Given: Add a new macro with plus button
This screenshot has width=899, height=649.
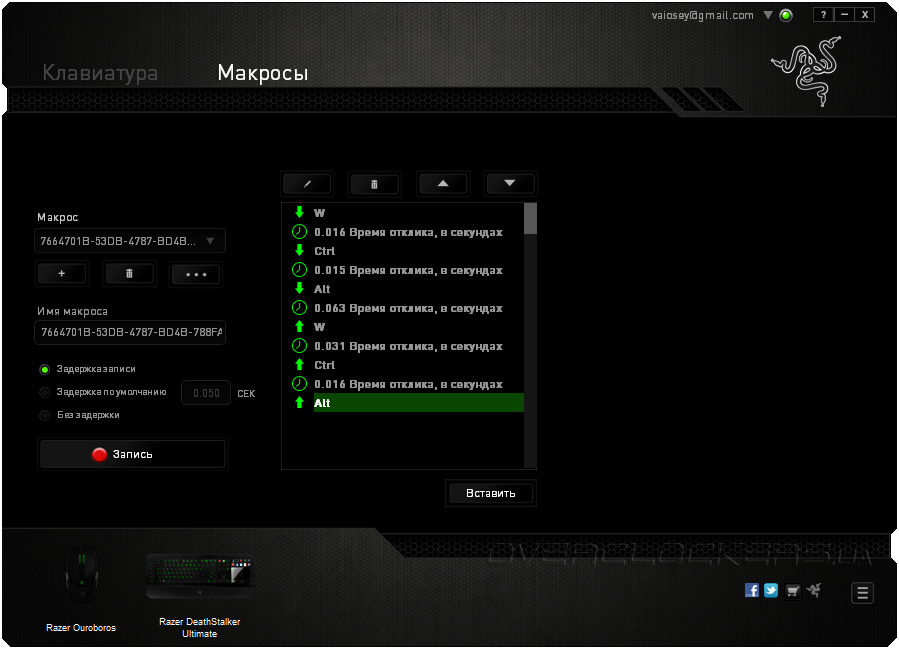Looking at the screenshot, I should pyautogui.click(x=62, y=273).
